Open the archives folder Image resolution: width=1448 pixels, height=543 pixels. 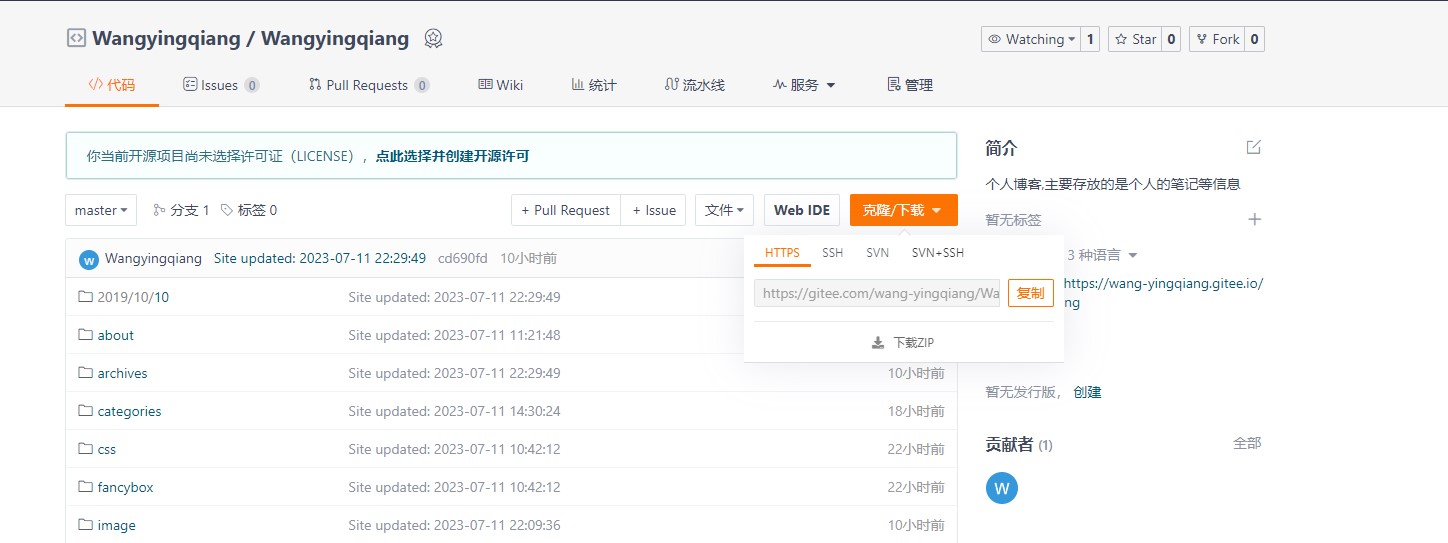point(122,373)
